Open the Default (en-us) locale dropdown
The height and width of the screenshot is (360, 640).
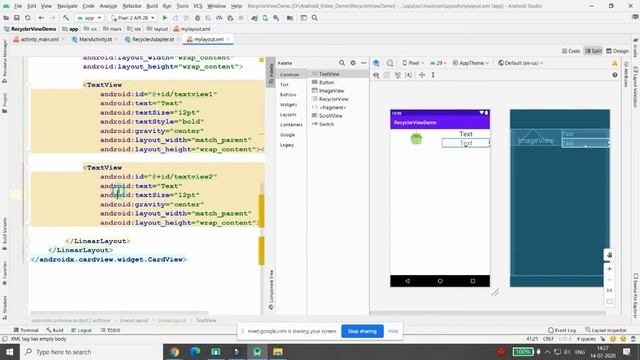click(520, 63)
